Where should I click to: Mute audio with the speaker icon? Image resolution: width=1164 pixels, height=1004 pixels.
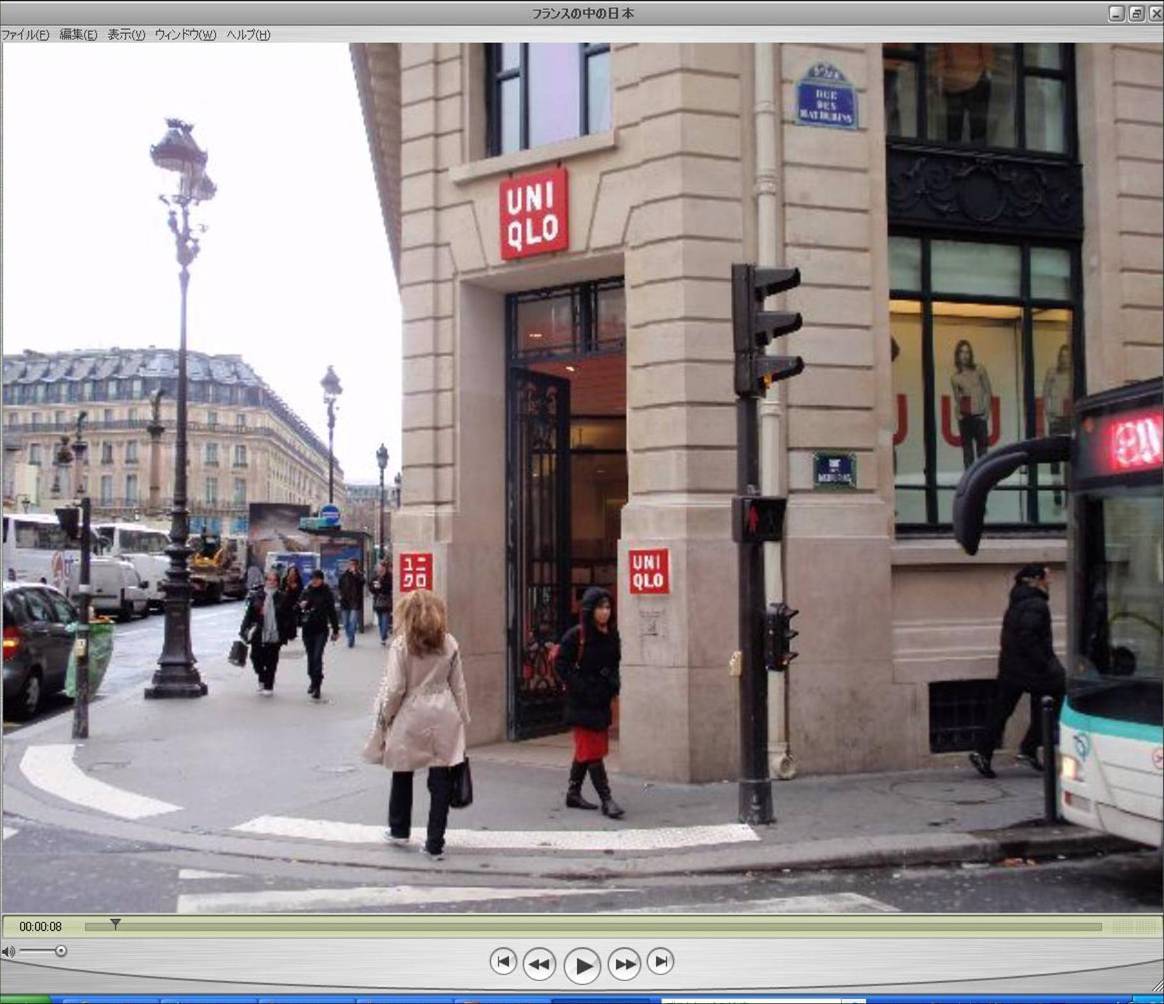7,951
